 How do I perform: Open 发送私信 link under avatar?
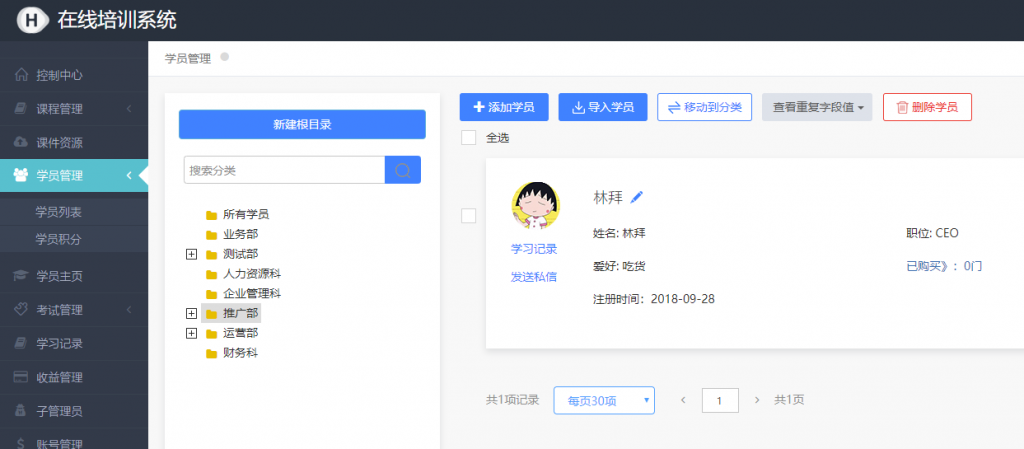pos(534,277)
